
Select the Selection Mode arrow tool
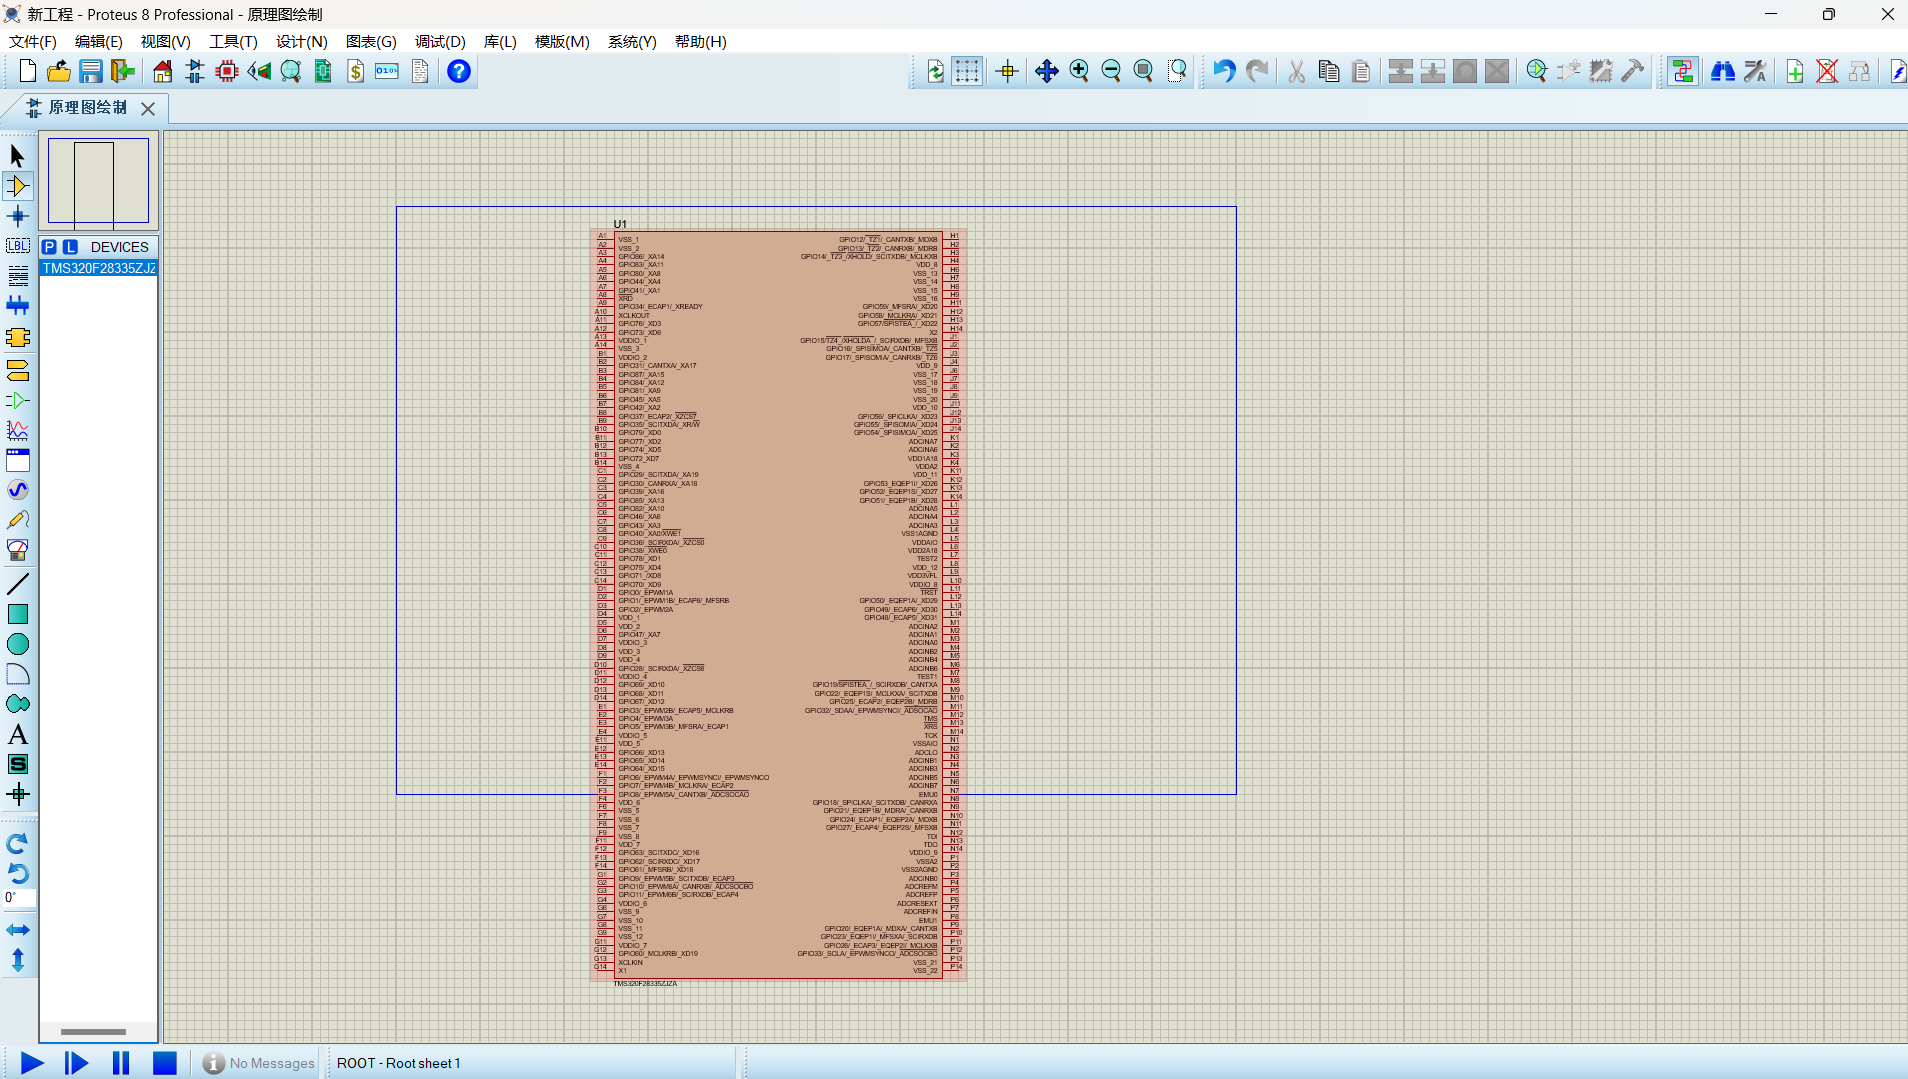tap(17, 156)
